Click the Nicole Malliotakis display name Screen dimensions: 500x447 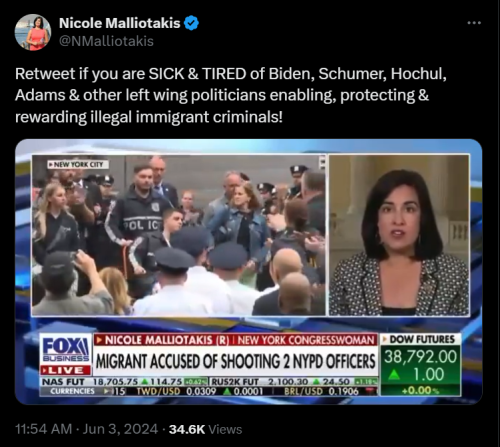[x=120, y=23]
